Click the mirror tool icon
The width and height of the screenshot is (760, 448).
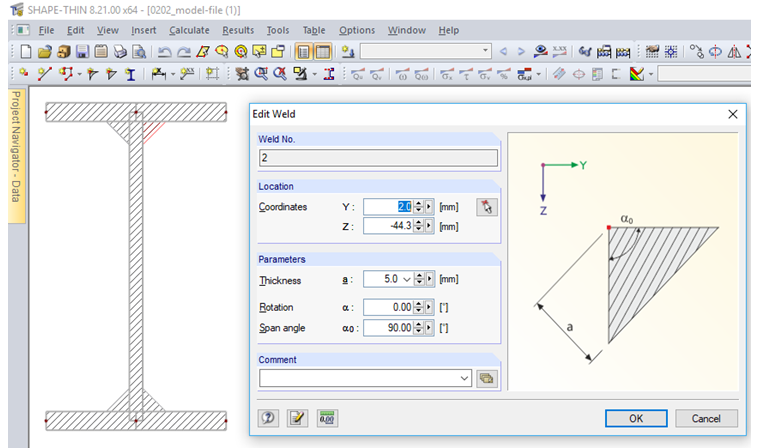[x=734, y=51]
